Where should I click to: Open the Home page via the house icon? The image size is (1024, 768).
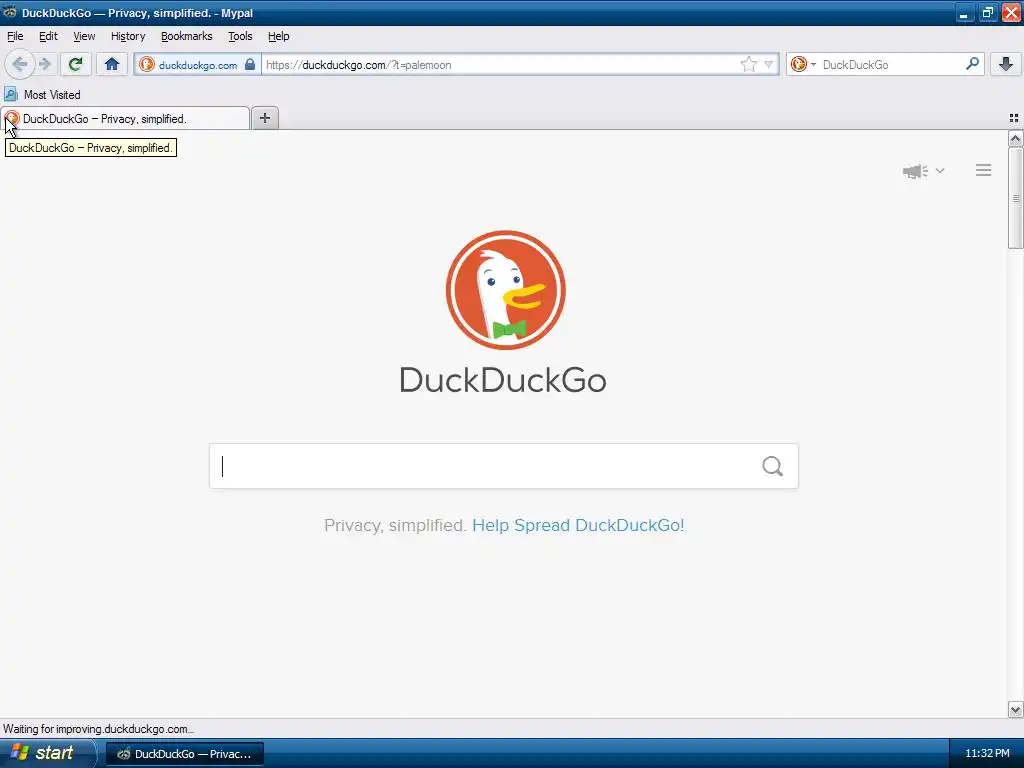pos(112,64)
